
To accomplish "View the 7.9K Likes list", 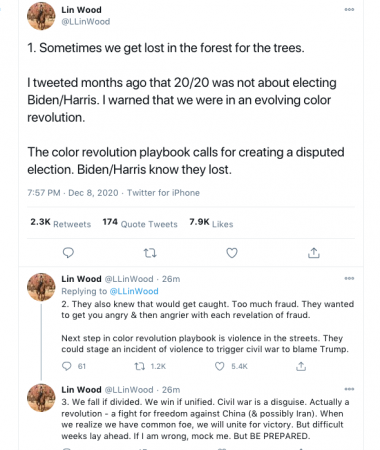I will coord(211,223).
